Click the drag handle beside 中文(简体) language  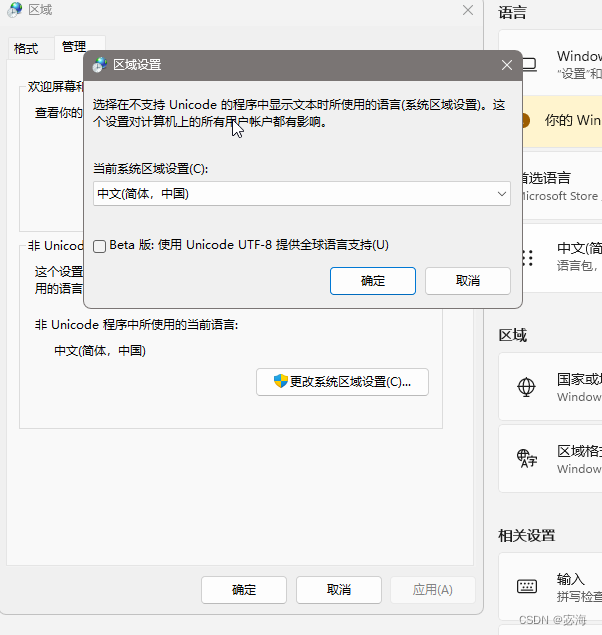click(528, 258)
